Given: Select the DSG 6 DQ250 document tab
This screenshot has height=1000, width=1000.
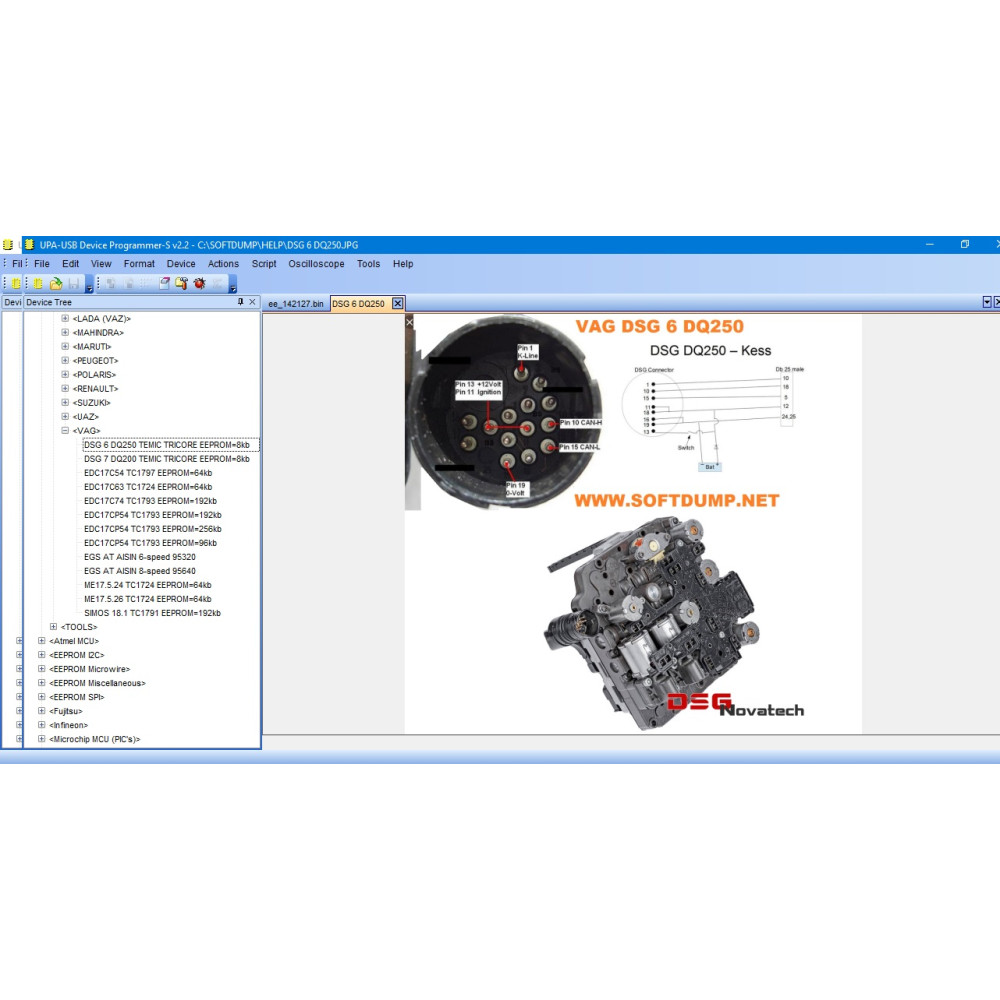Looking at the screenshot, I should (358, 304).
